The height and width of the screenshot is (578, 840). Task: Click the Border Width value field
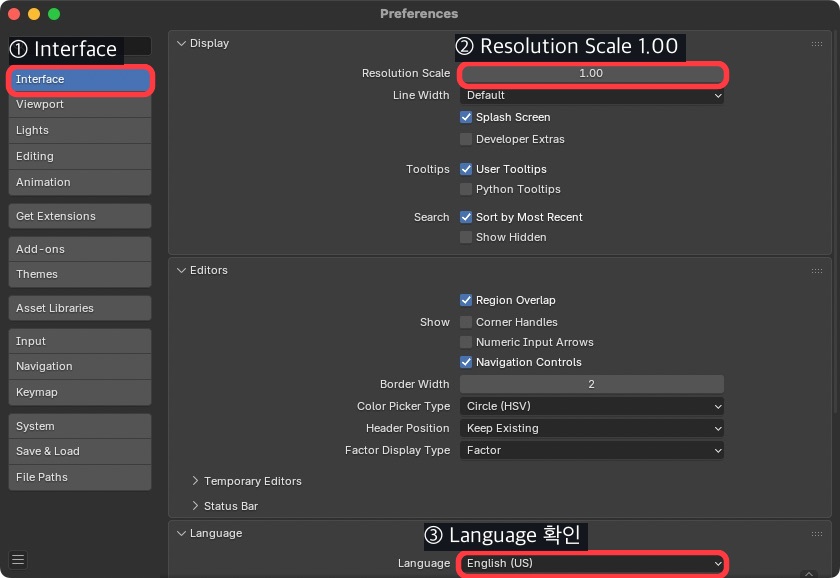[591, 385]
